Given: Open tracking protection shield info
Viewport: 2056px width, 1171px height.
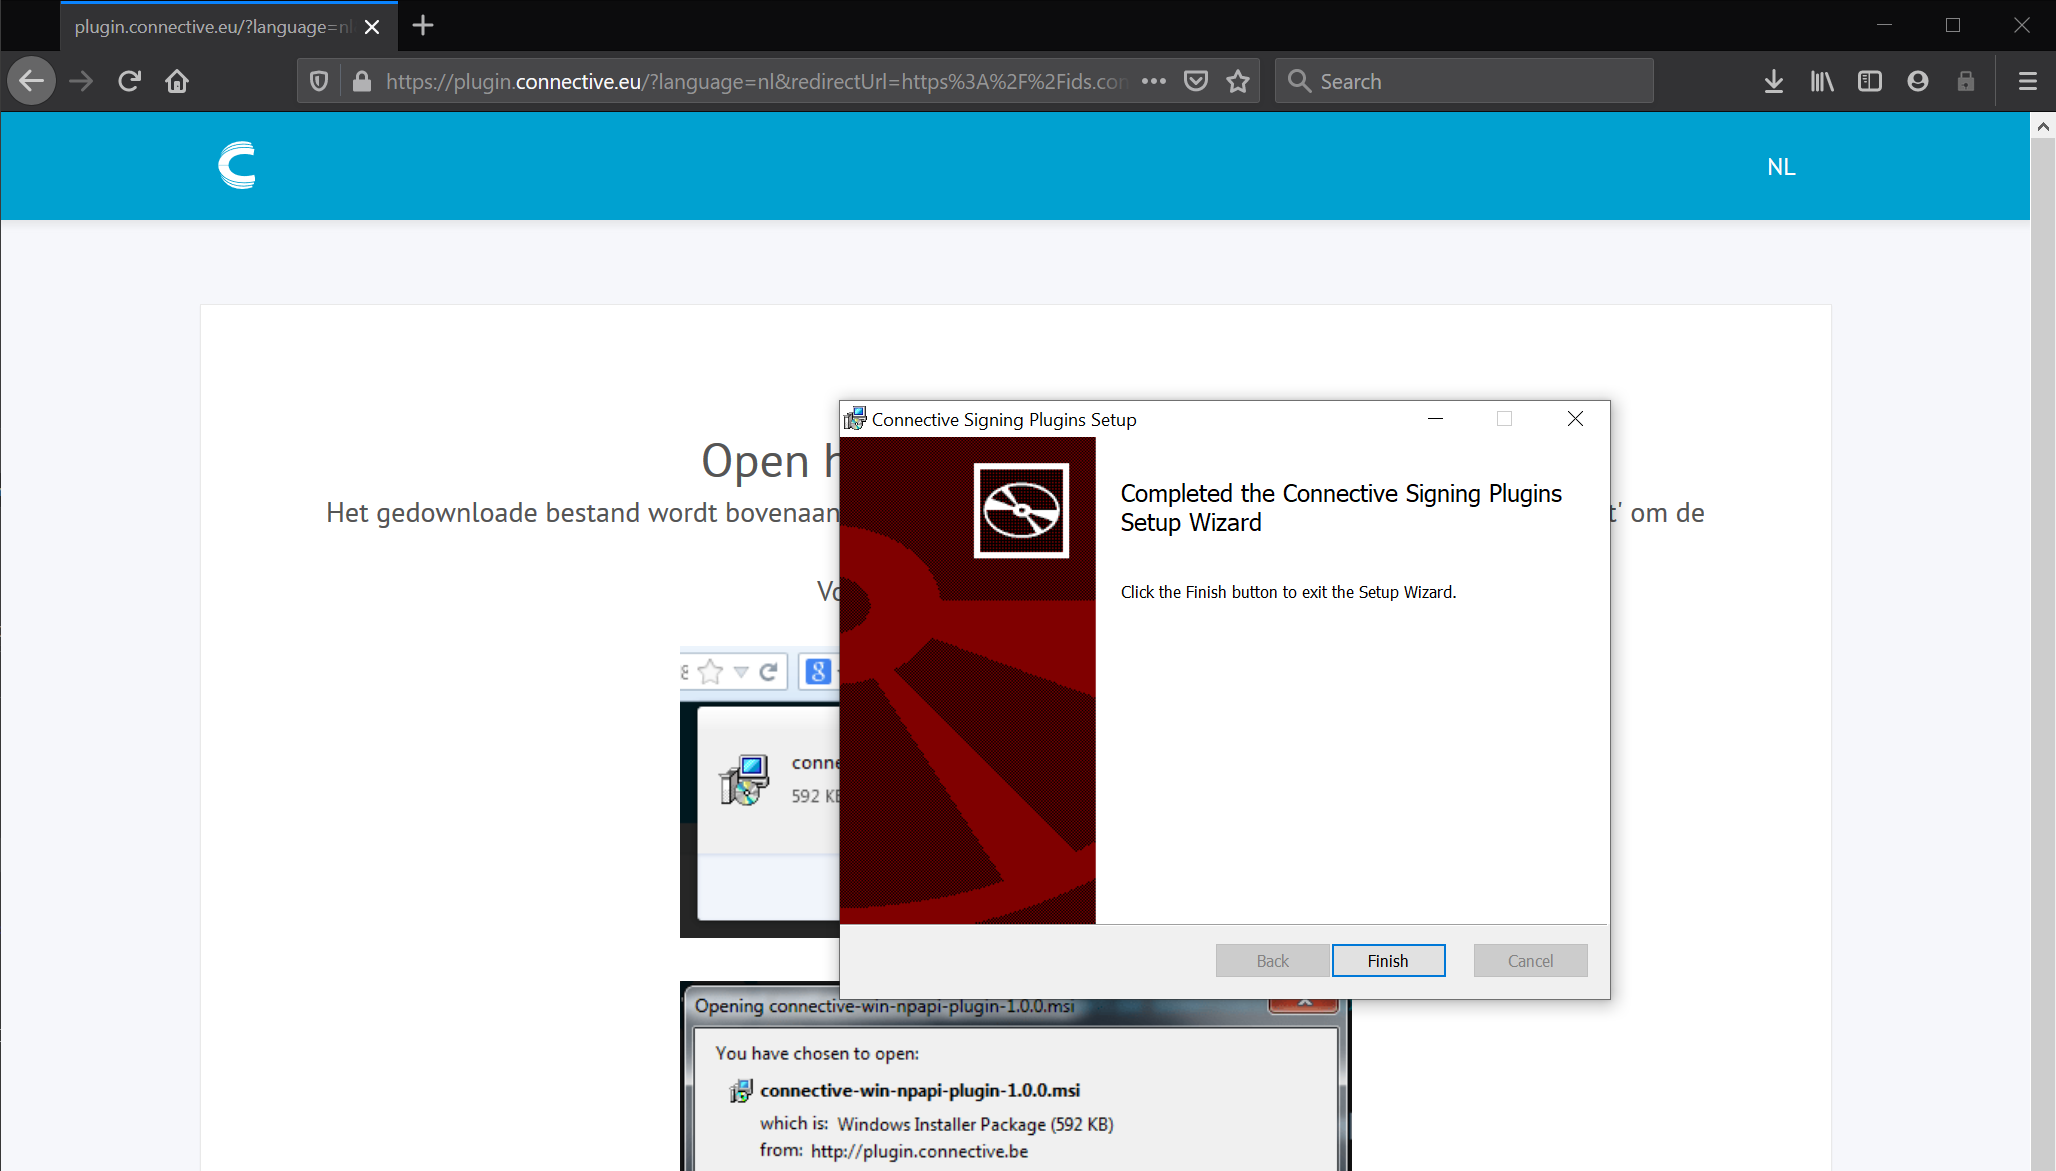Looking at the screenshot, I should pyautogui.click(x=319, y=81).
